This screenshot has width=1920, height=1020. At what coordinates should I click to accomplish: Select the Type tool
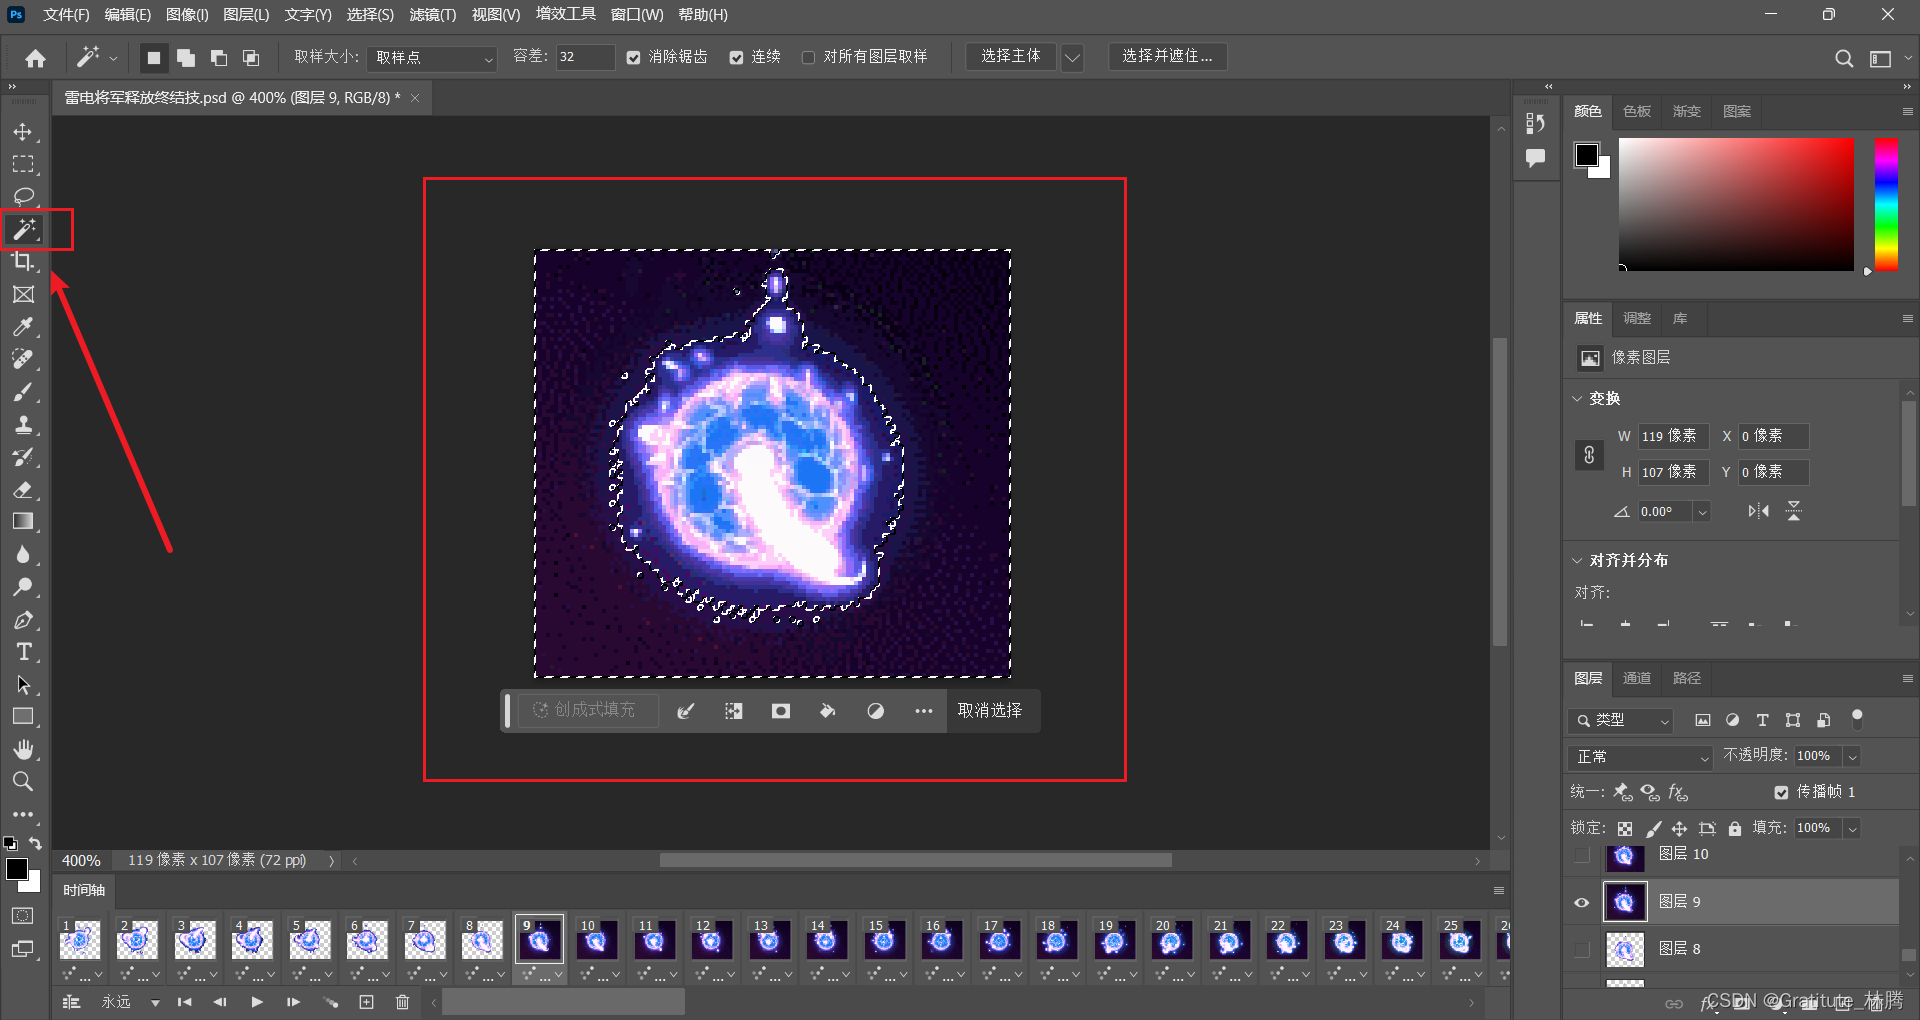coord(22,652)
